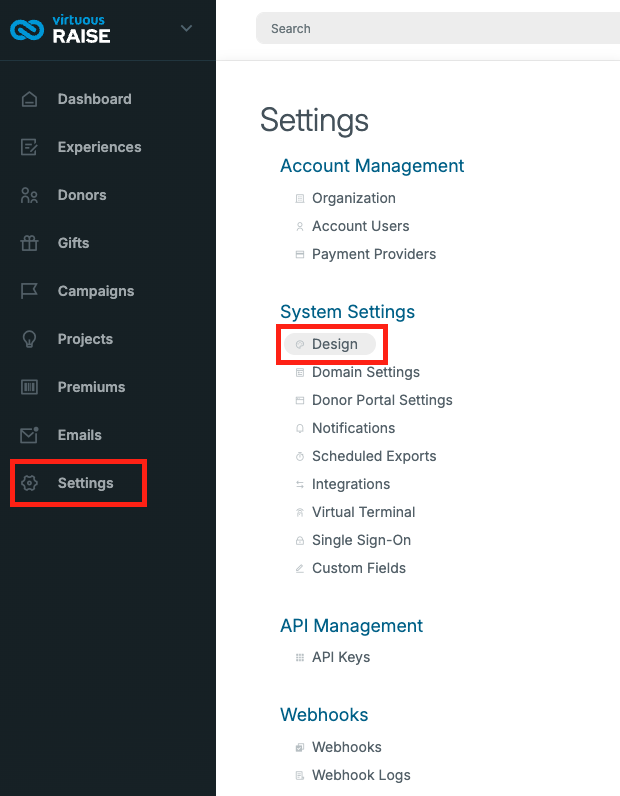
Task: Click the Projects lightbulb icon
Action: point(29,339)
